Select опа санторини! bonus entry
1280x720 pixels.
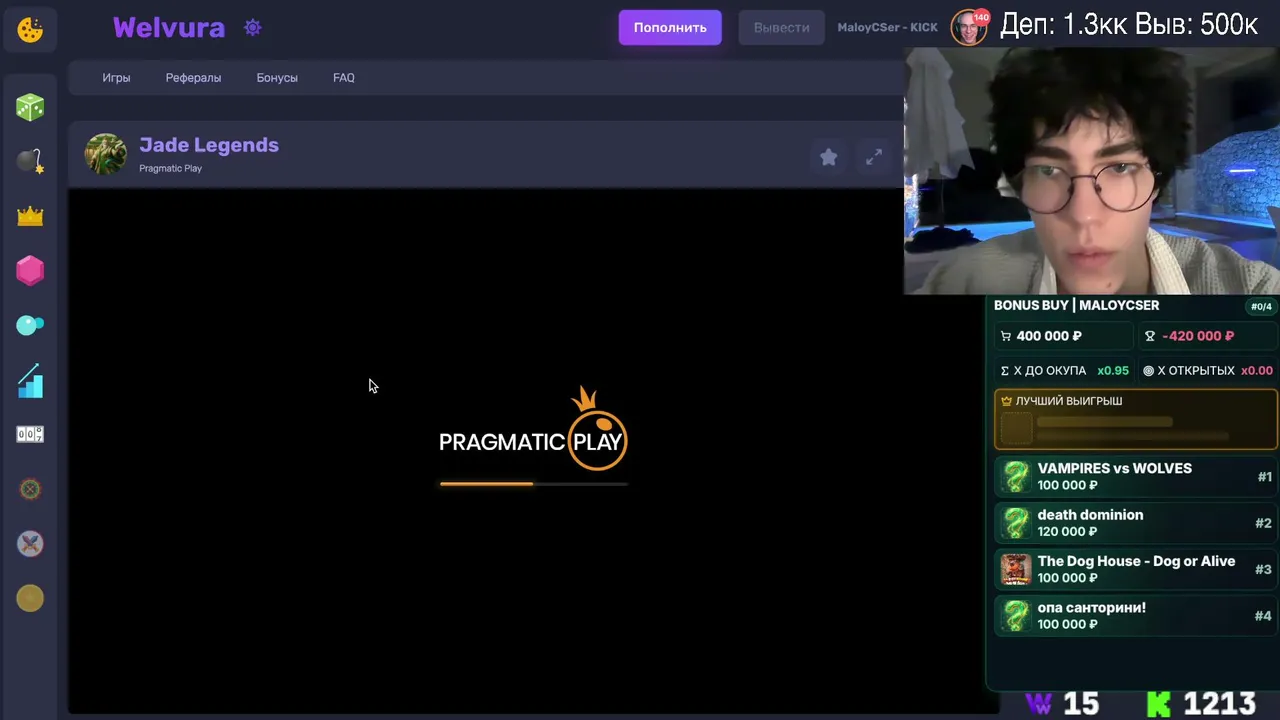point(1136,615)
